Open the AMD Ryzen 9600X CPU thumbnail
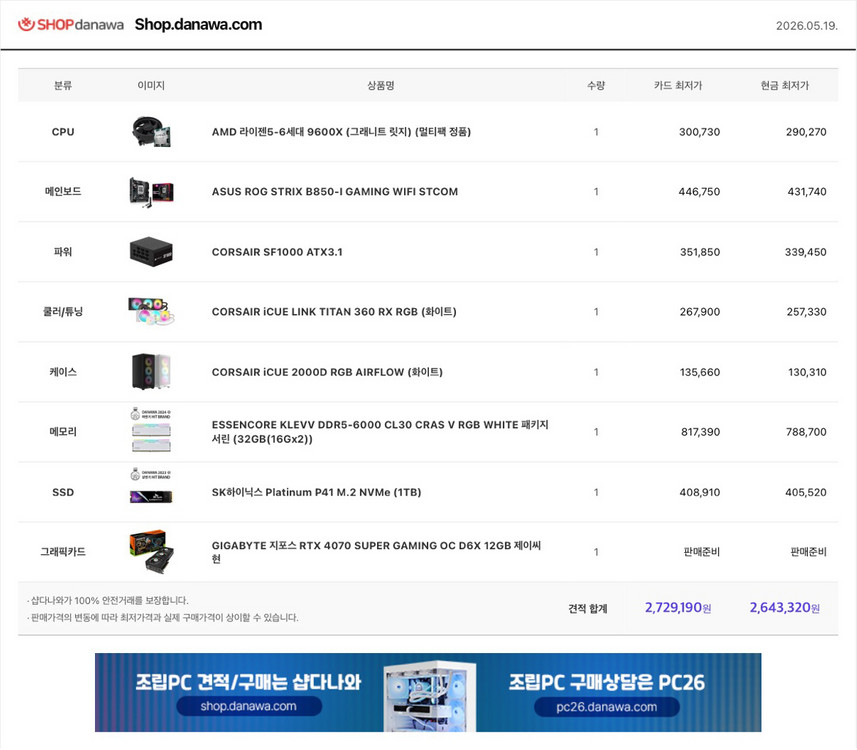The width and height of the screenshot is (857, 750). pos(152,132)
